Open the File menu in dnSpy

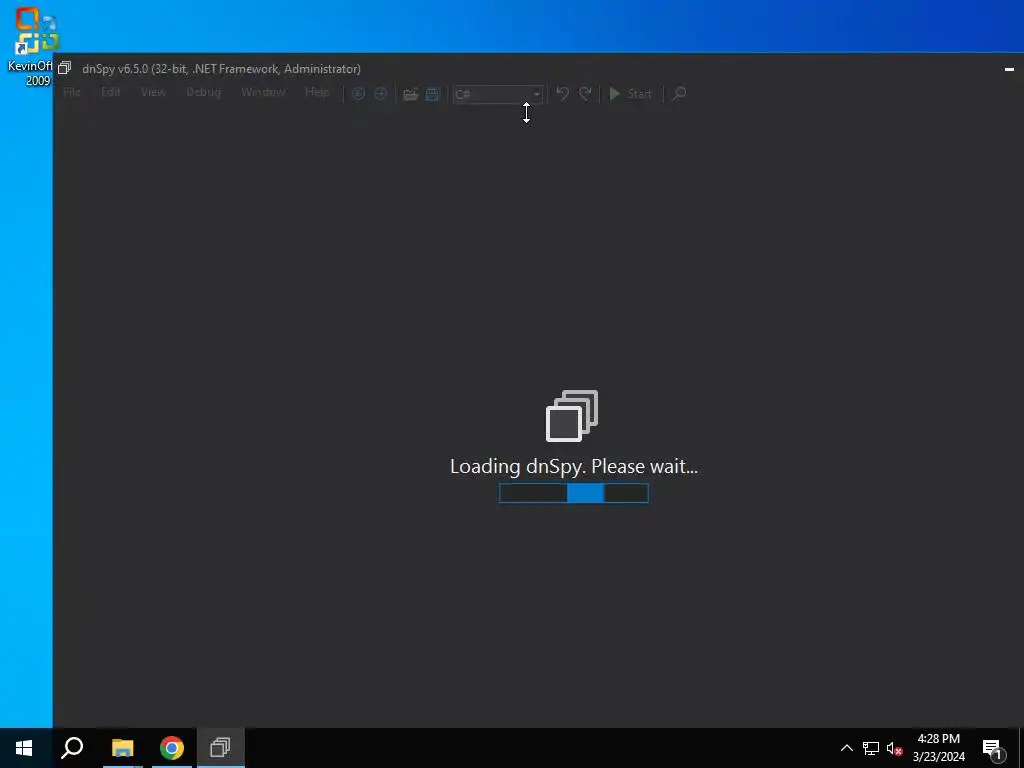[x=72, y=93]
